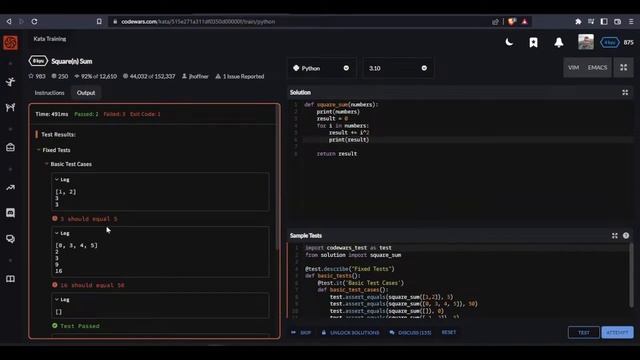Click the SKIP button
640x360 pixels.
point(301,333)
